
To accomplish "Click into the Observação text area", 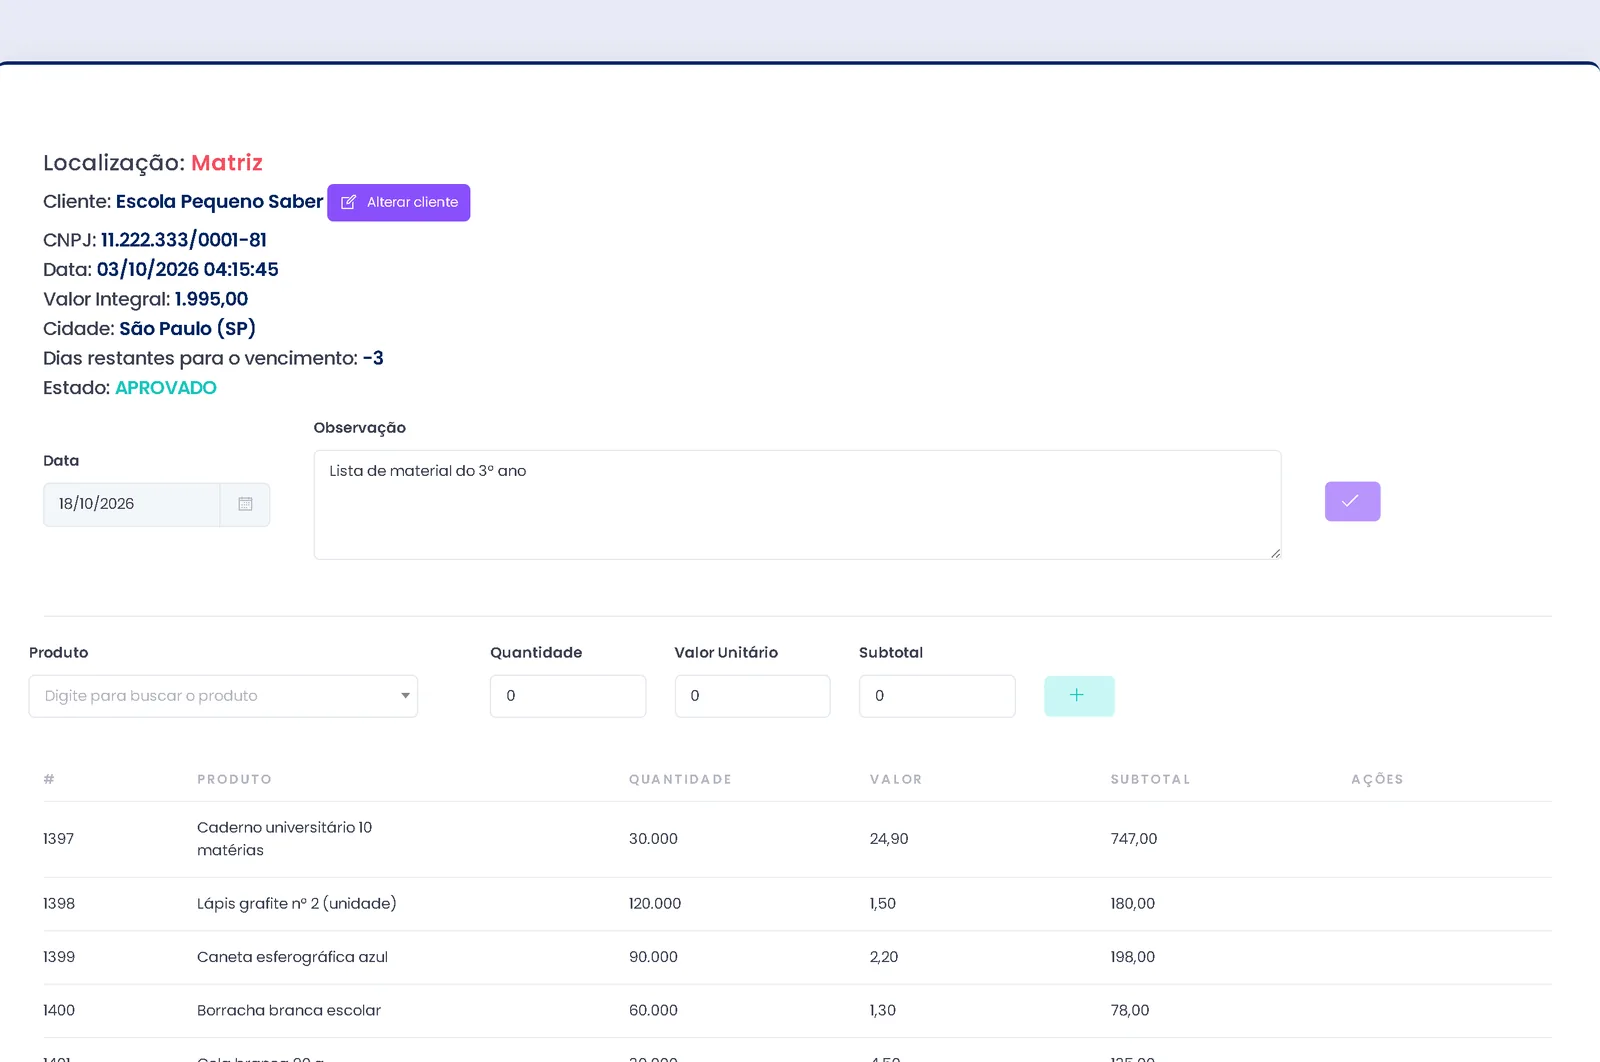I will 797,504.
